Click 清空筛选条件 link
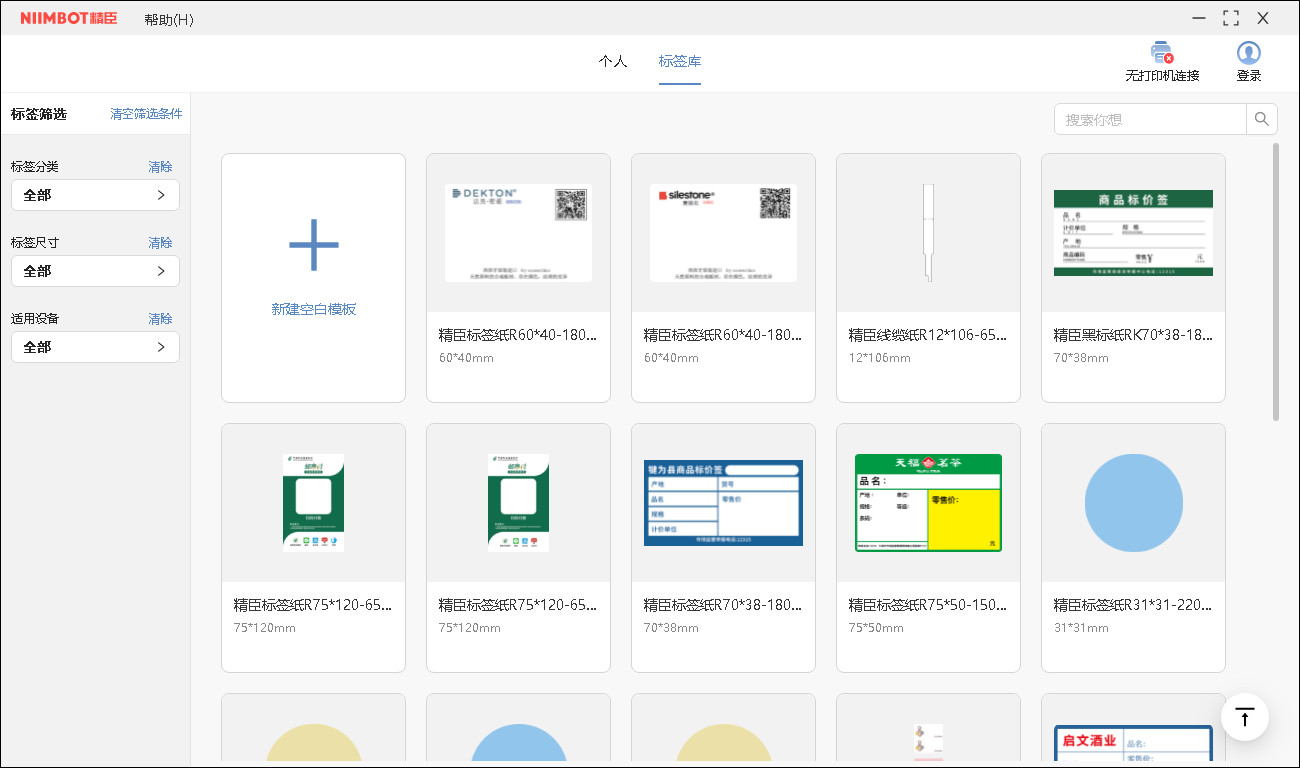 146,114
